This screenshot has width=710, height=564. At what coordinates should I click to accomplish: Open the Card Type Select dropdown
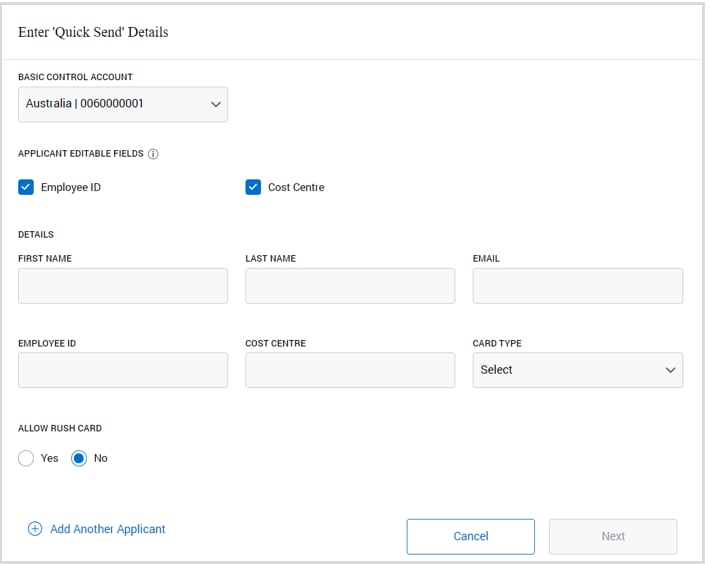tap(576, 370)
